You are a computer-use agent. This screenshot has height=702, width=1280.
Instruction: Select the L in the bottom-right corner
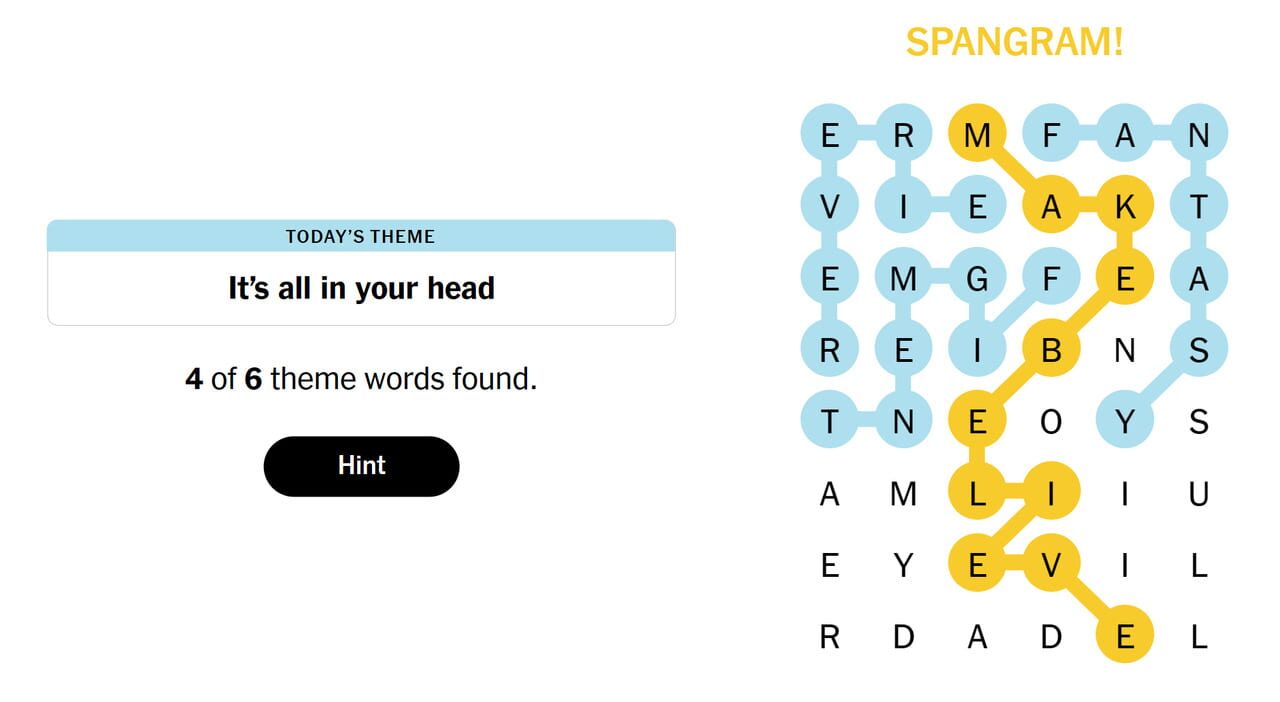point(1199,637)
